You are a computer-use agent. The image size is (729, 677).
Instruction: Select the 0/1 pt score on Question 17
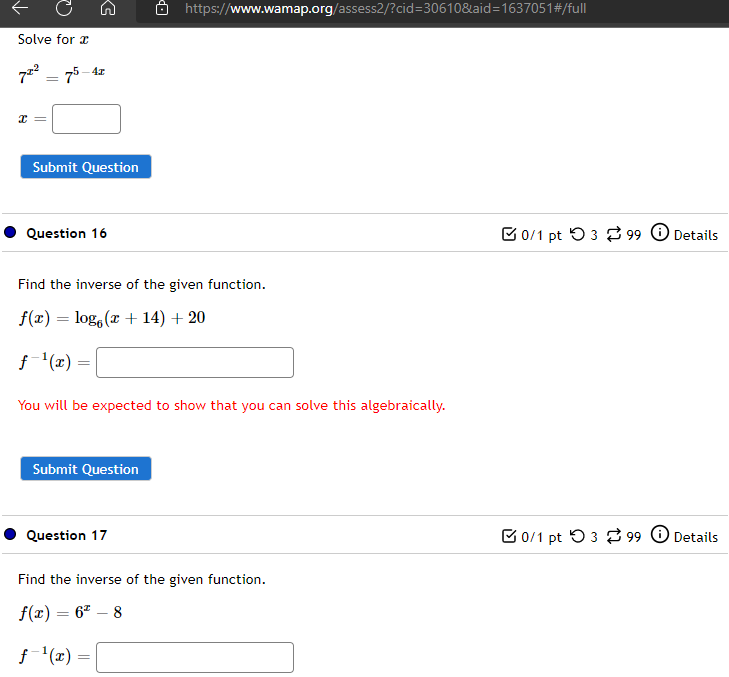(541, 538)
